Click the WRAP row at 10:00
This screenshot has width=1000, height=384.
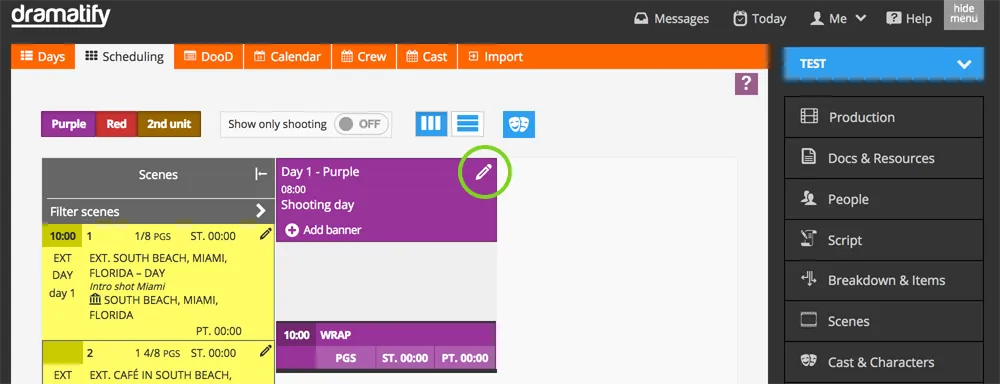[386, 335]
